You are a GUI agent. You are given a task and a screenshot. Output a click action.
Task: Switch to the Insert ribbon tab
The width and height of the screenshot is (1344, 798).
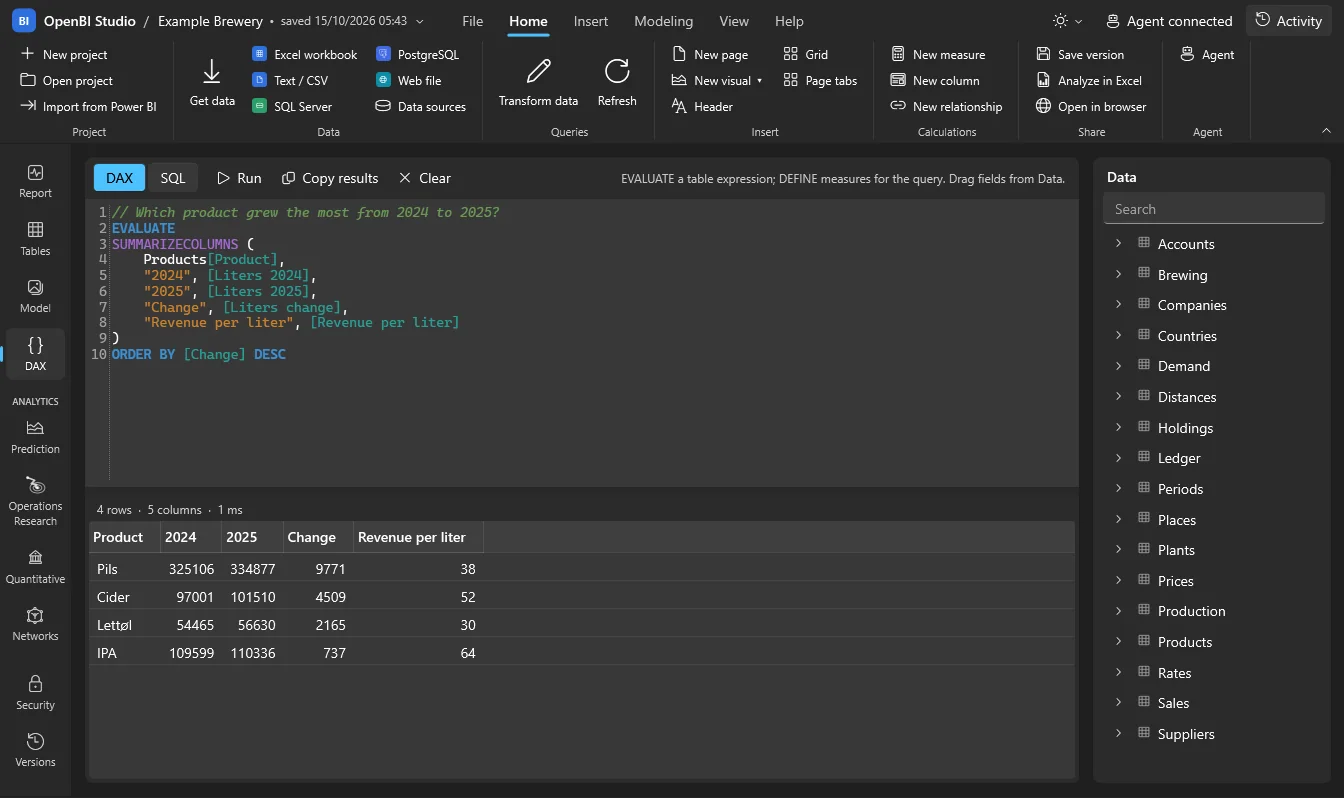click(x=591, y=21)
